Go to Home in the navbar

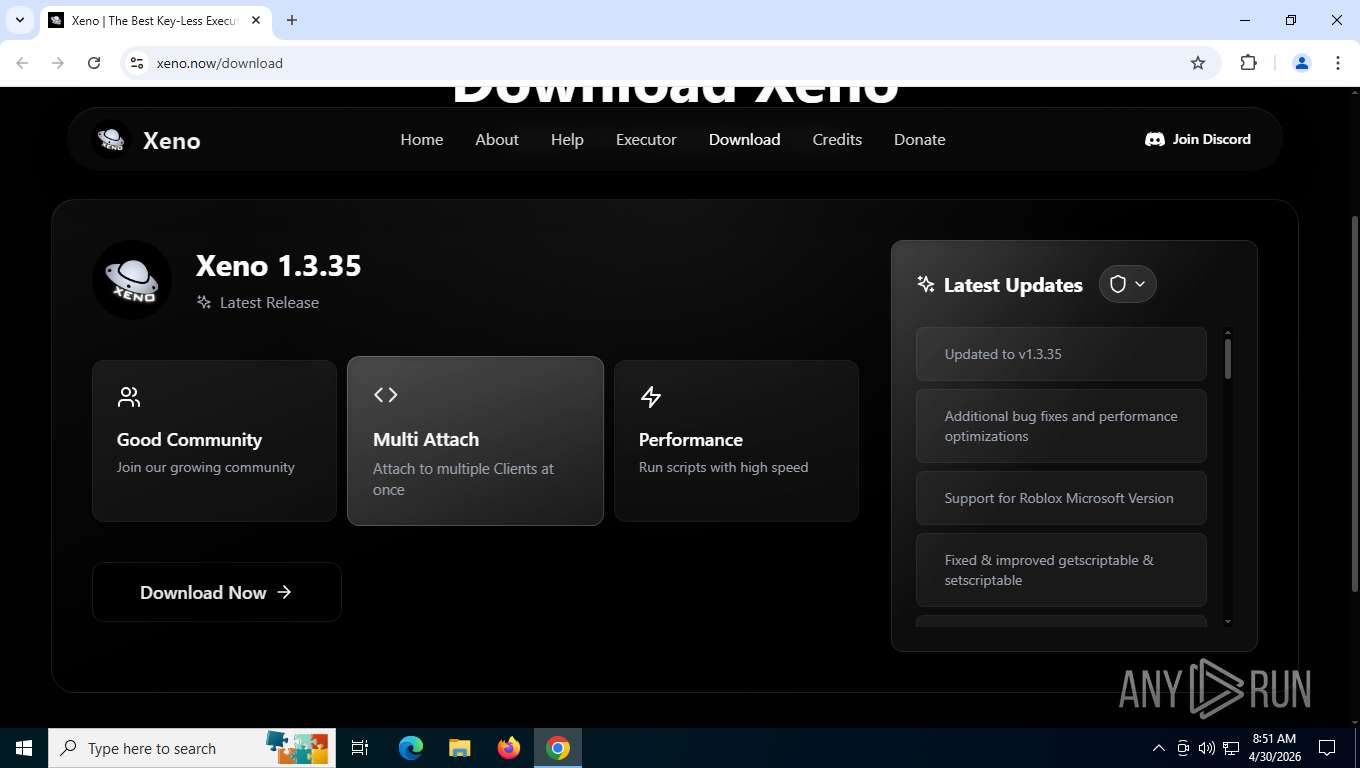422,140
